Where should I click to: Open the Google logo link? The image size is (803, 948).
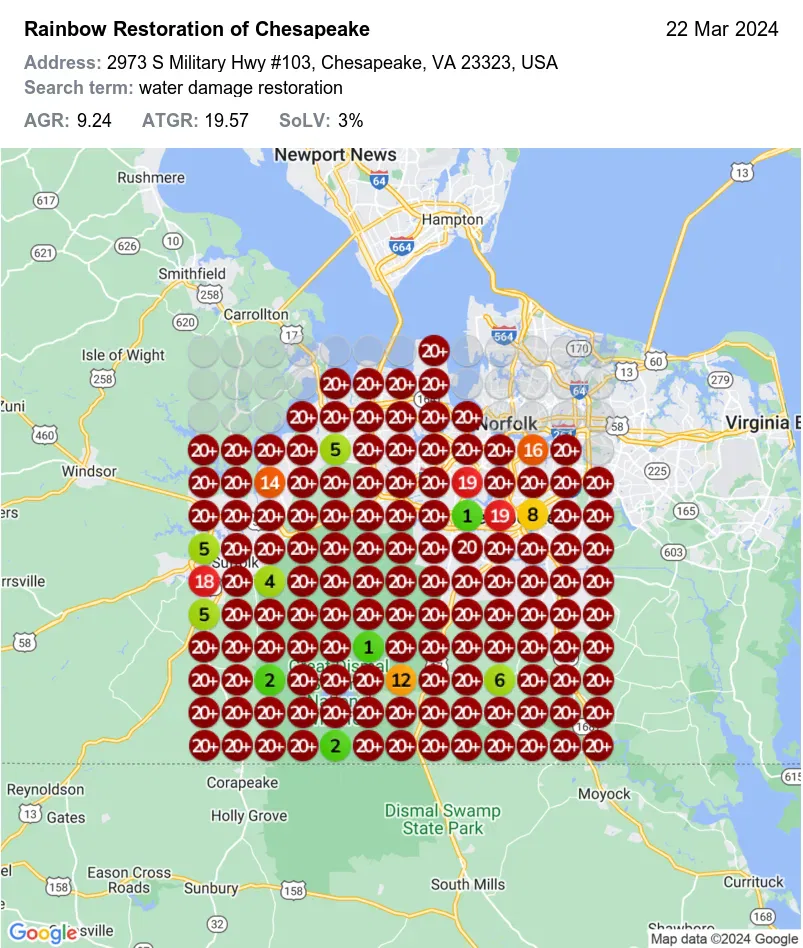click(x=44, y=932)
